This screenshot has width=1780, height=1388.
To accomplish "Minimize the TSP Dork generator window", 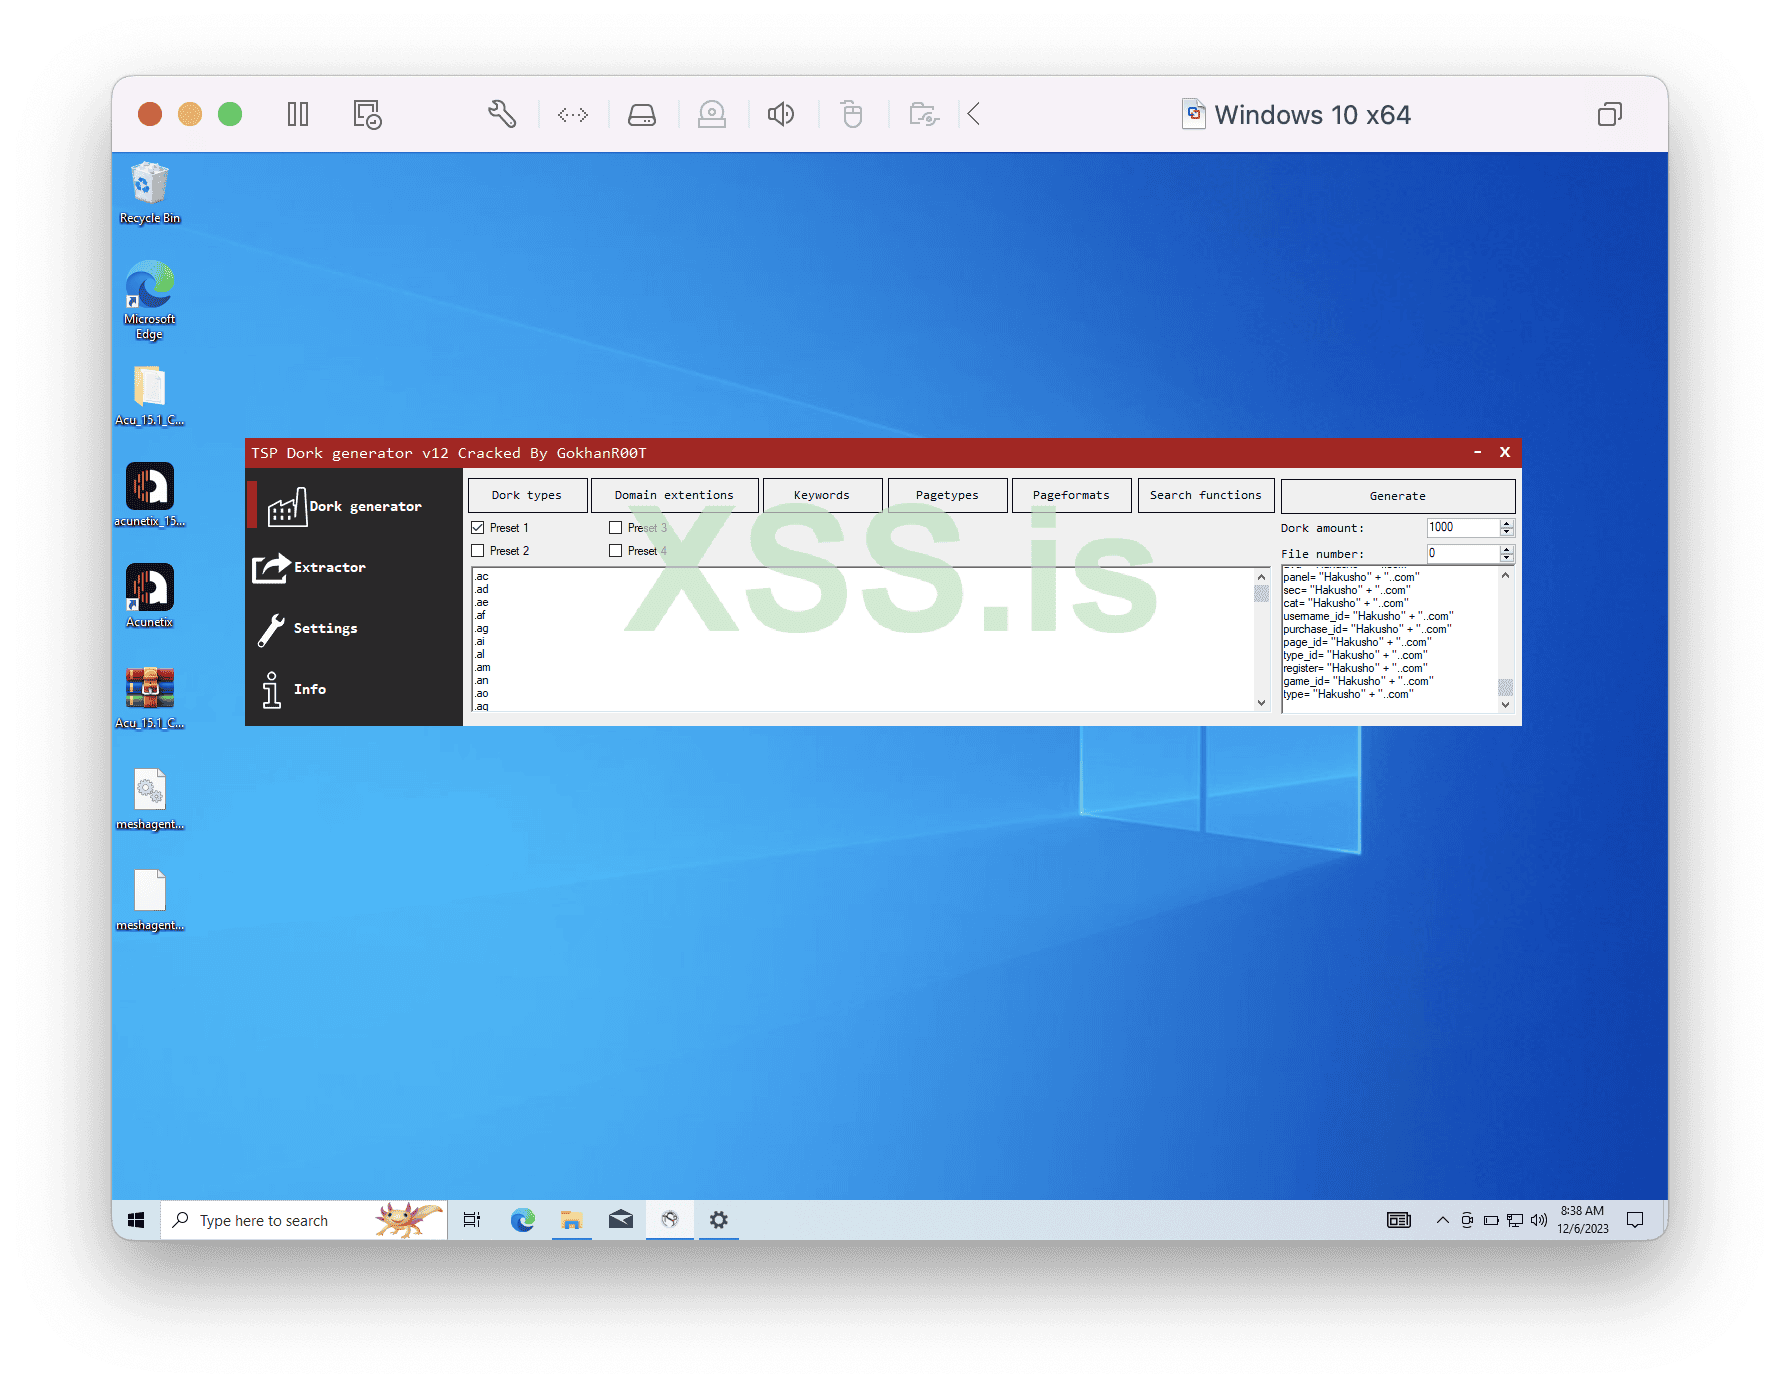I will (1477, 453).
